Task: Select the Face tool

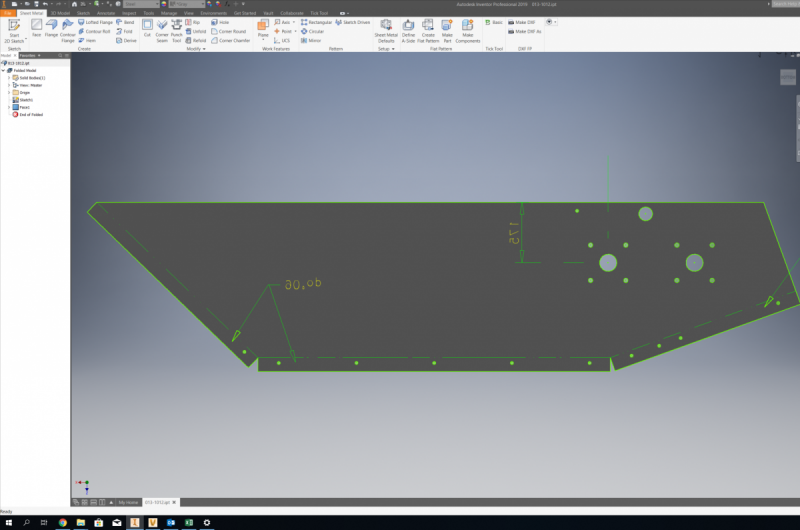Action: pyautogui.click(x=36, y=28)
